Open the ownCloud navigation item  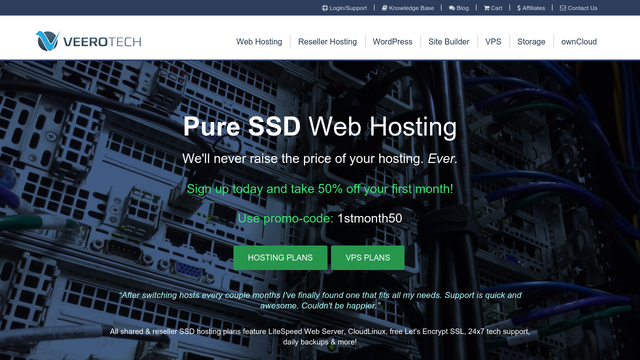(x=579, y=42)
